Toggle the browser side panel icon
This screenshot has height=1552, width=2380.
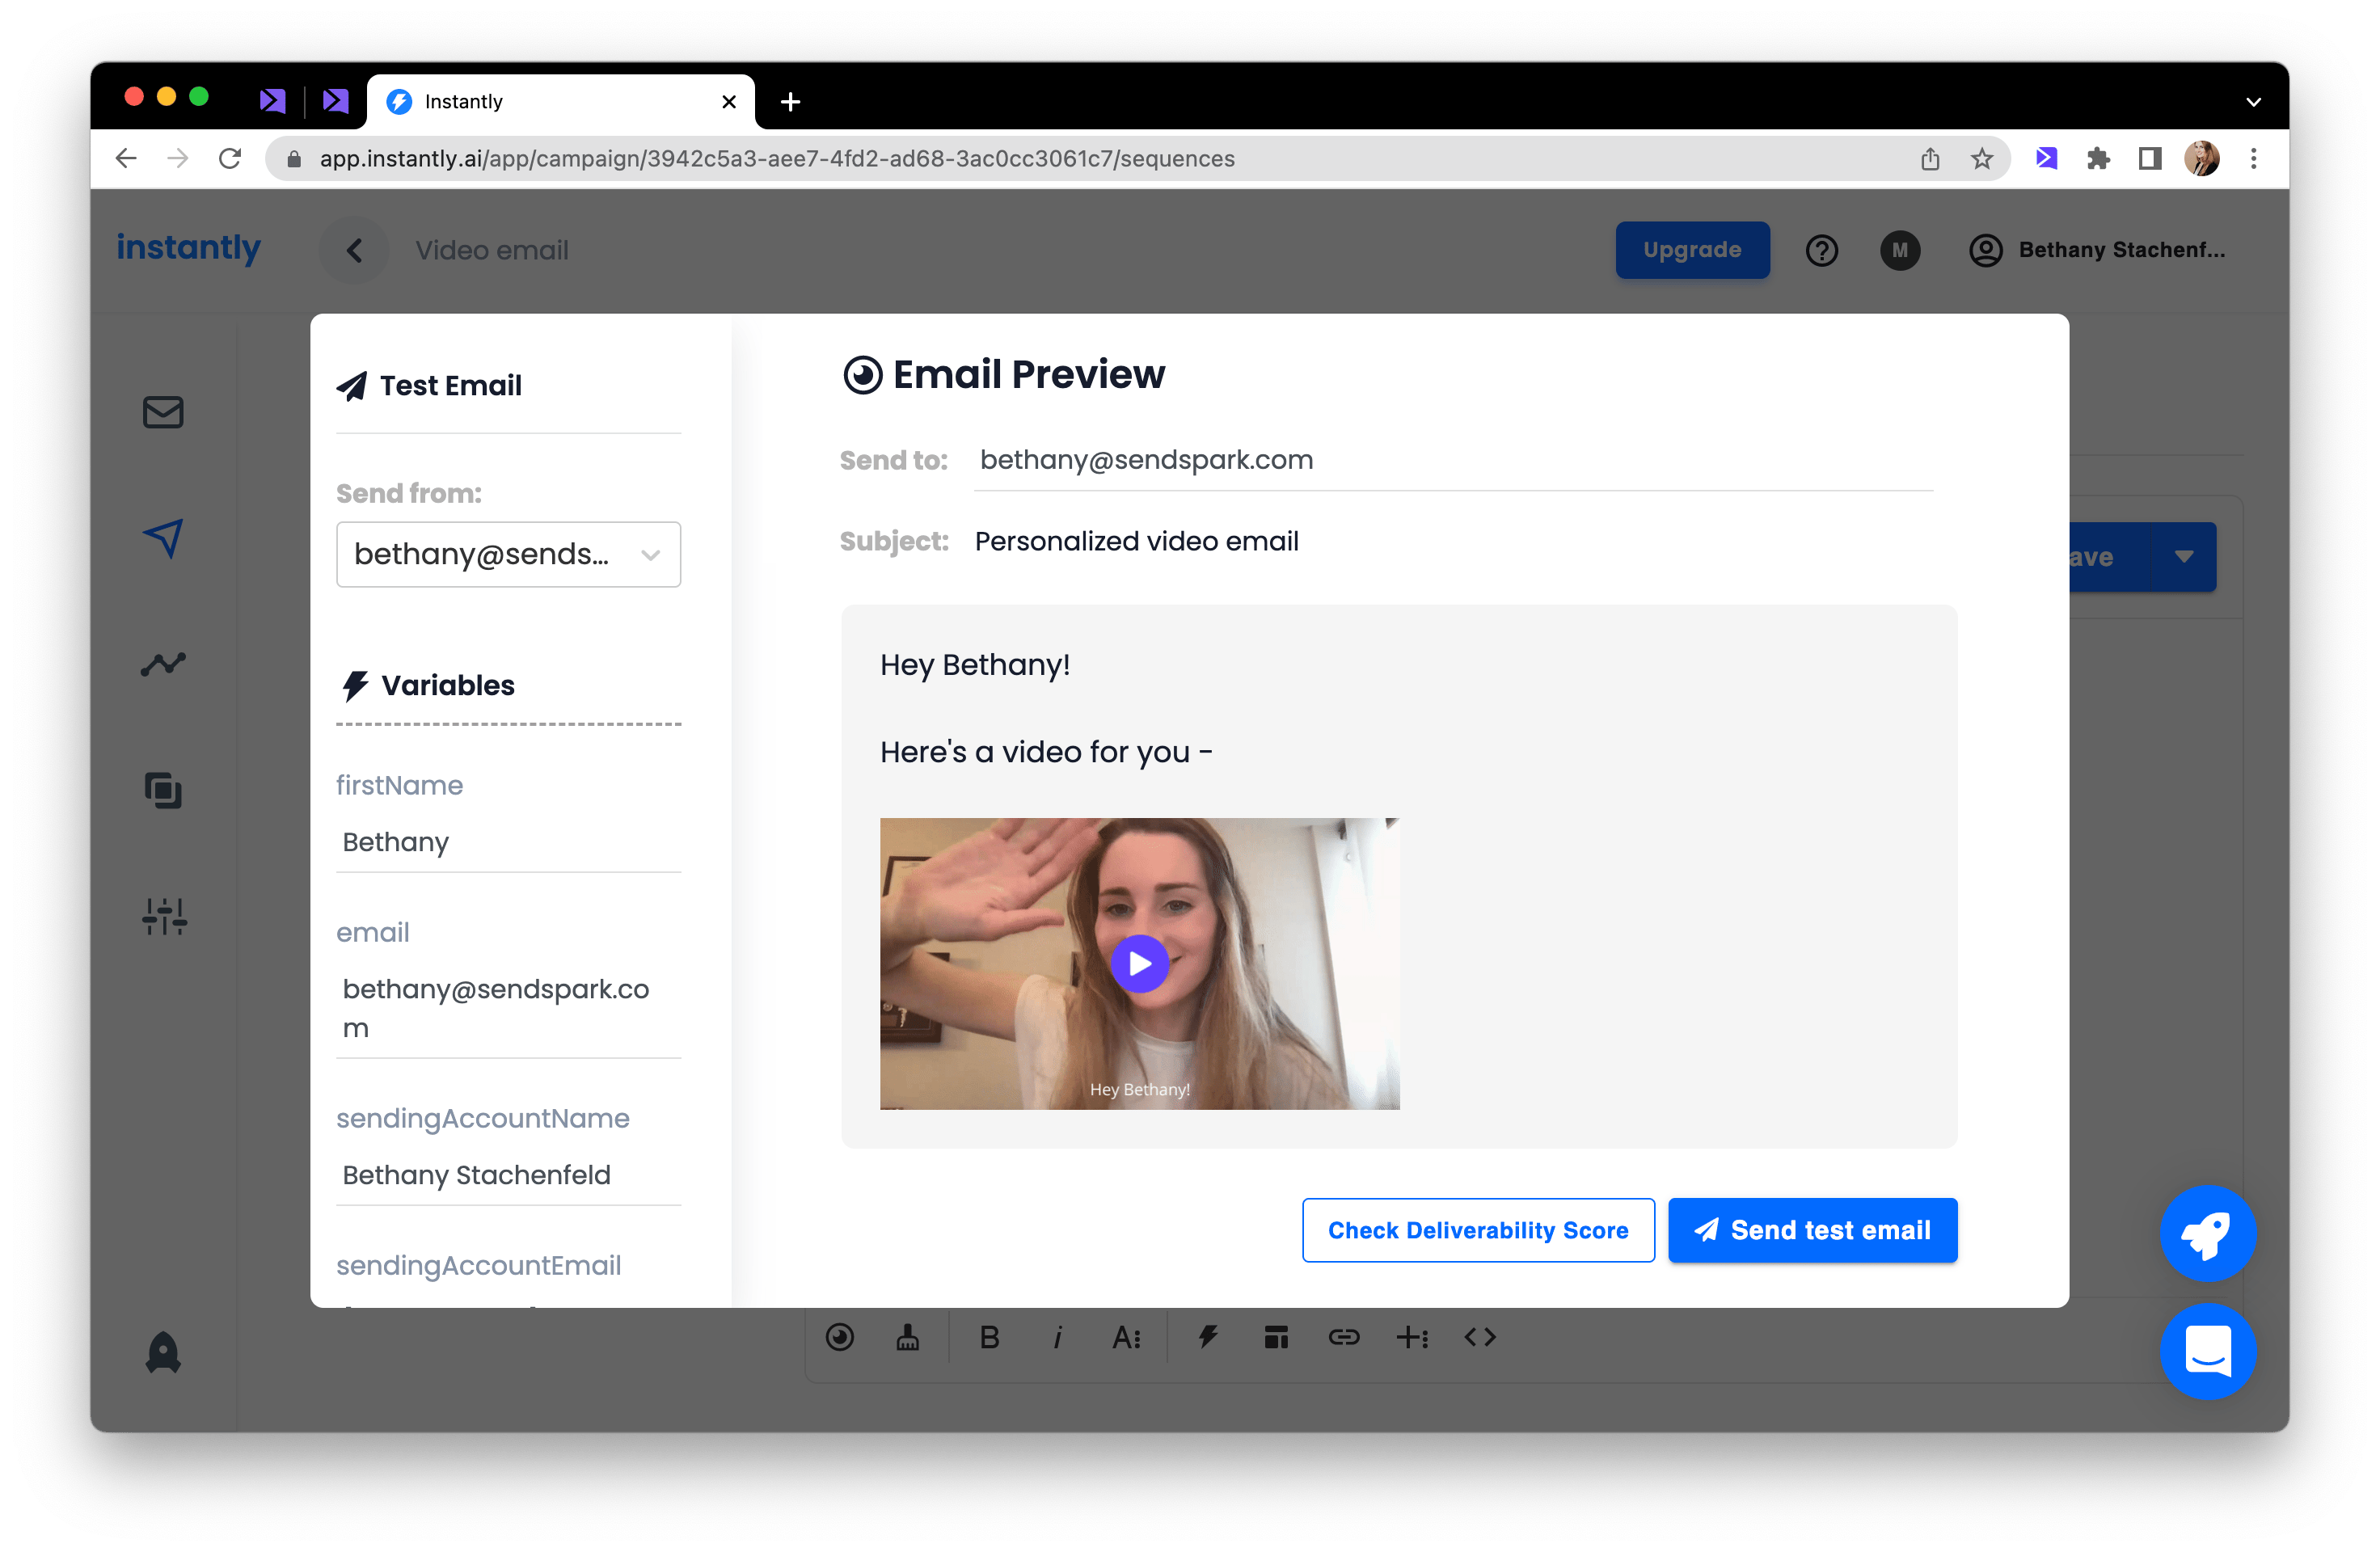pos(2150,158)
